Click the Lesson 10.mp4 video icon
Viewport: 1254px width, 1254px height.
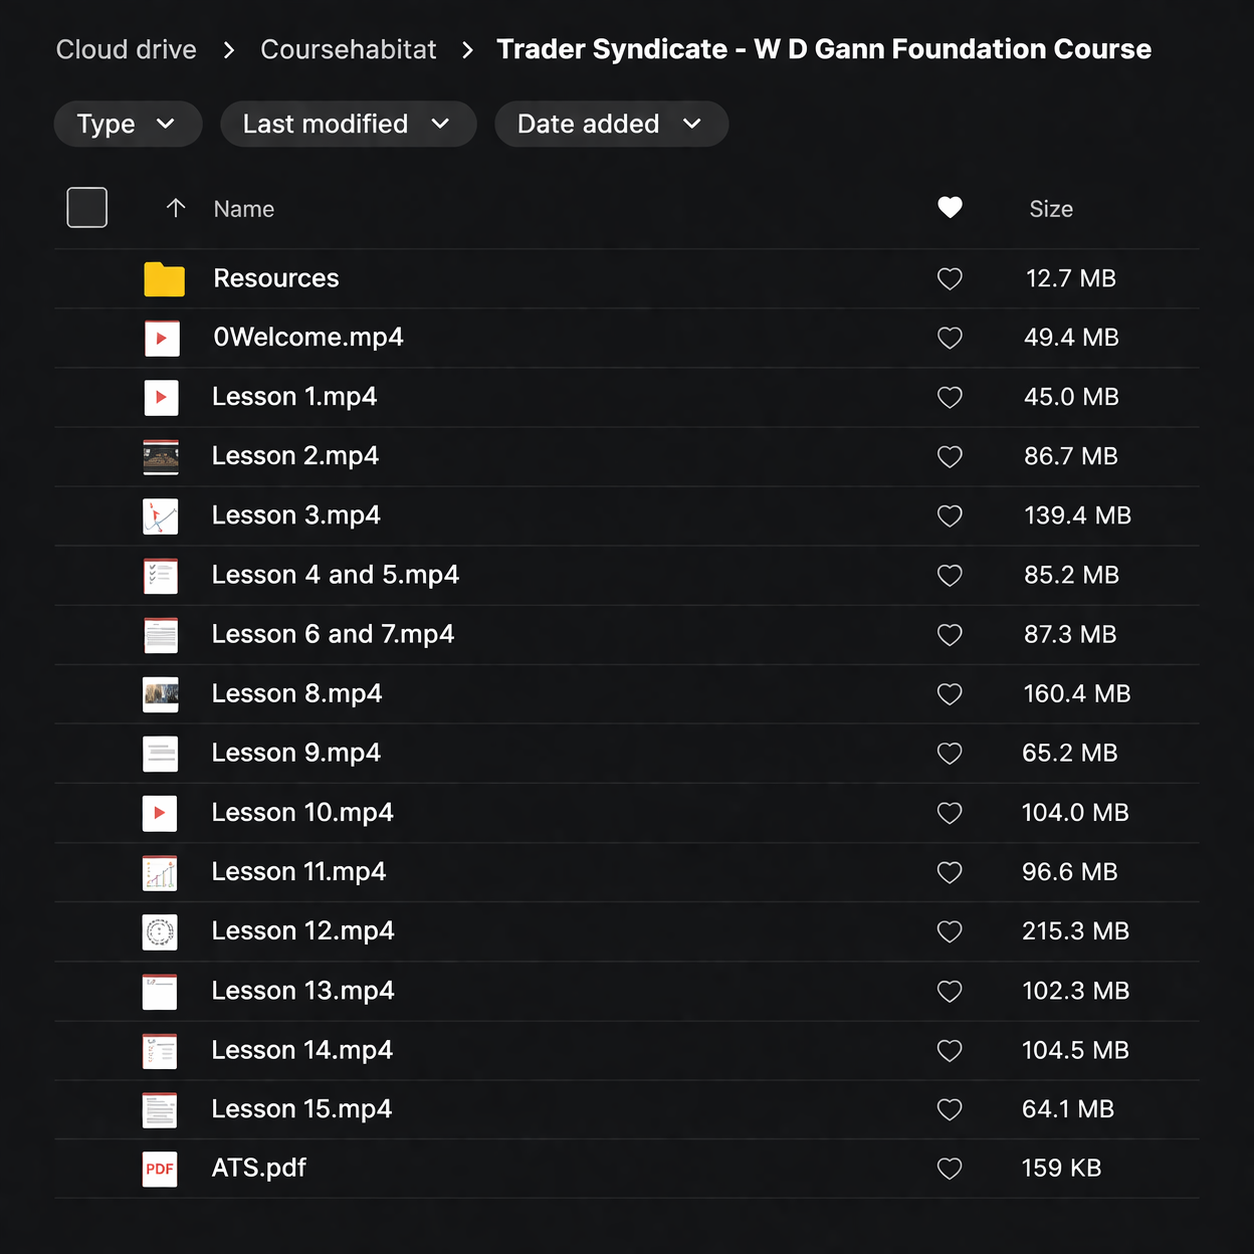(160, 813)
